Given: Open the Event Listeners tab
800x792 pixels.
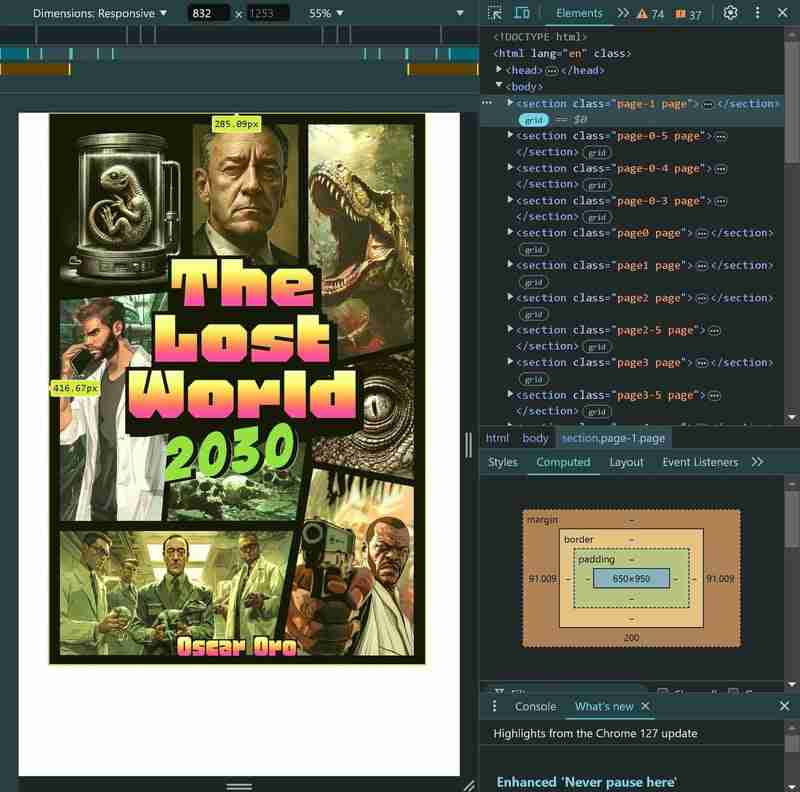Looking at the screenshot, I should (x=700, y=462).
